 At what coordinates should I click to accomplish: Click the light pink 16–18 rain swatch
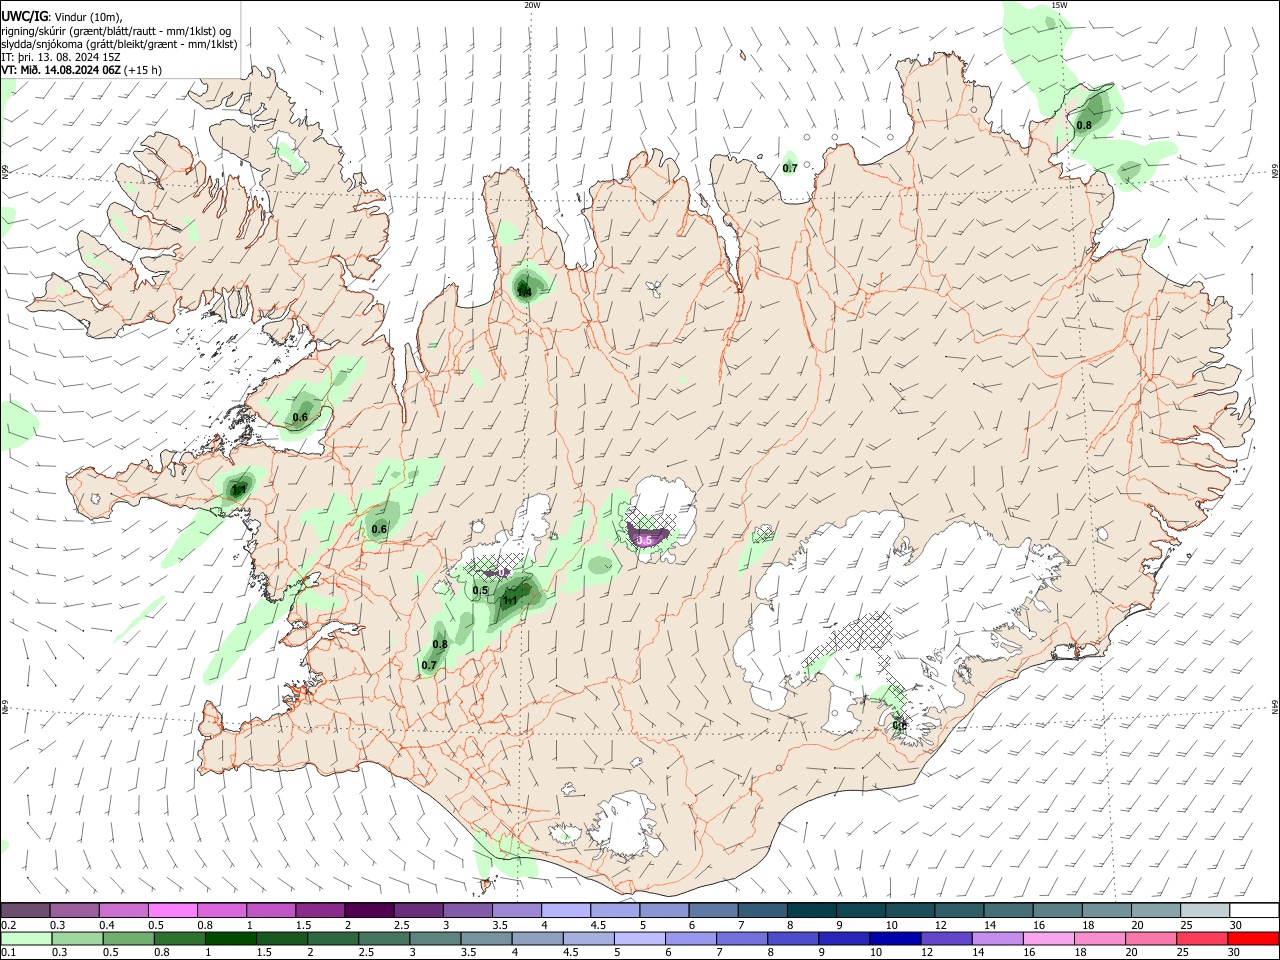click(1048, 938)
